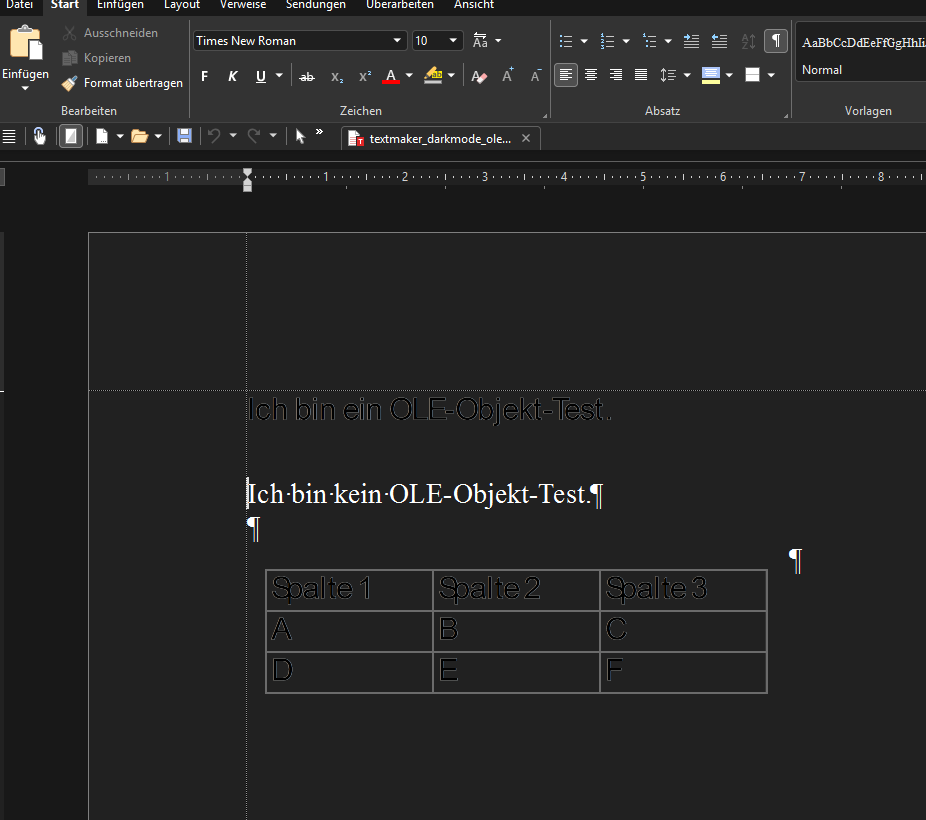926x820 pixels.
Task: Switch to the Sendungen ribbon tab
Action: point(316,5)
